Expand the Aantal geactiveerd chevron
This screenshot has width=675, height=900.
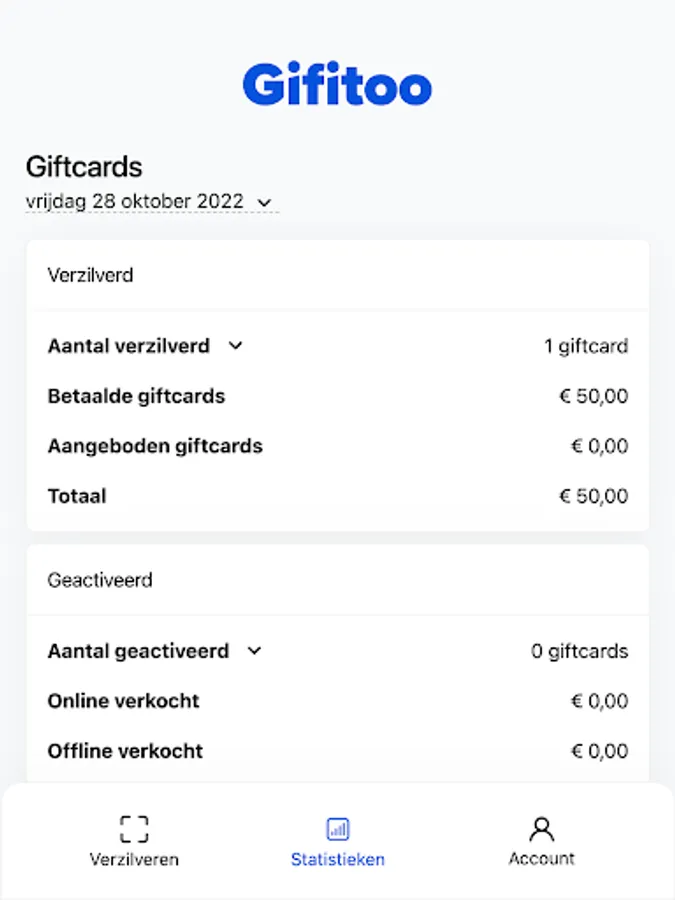[x=254, y=651]
